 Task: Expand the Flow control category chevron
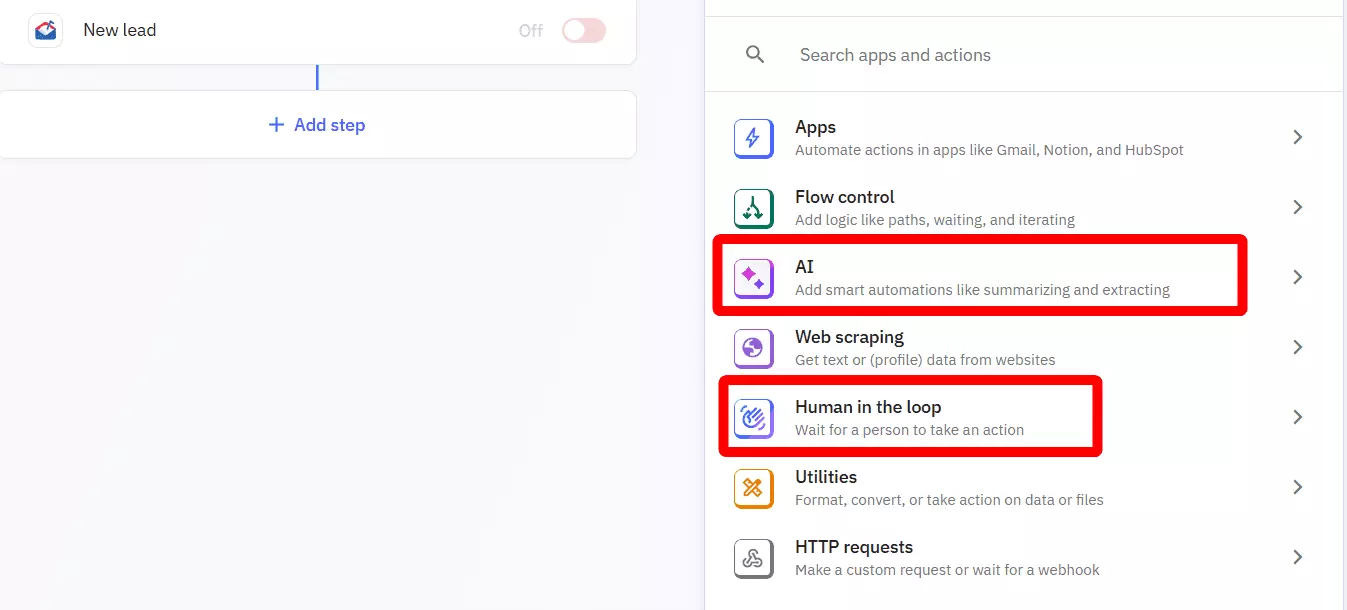click(1297, 207)
